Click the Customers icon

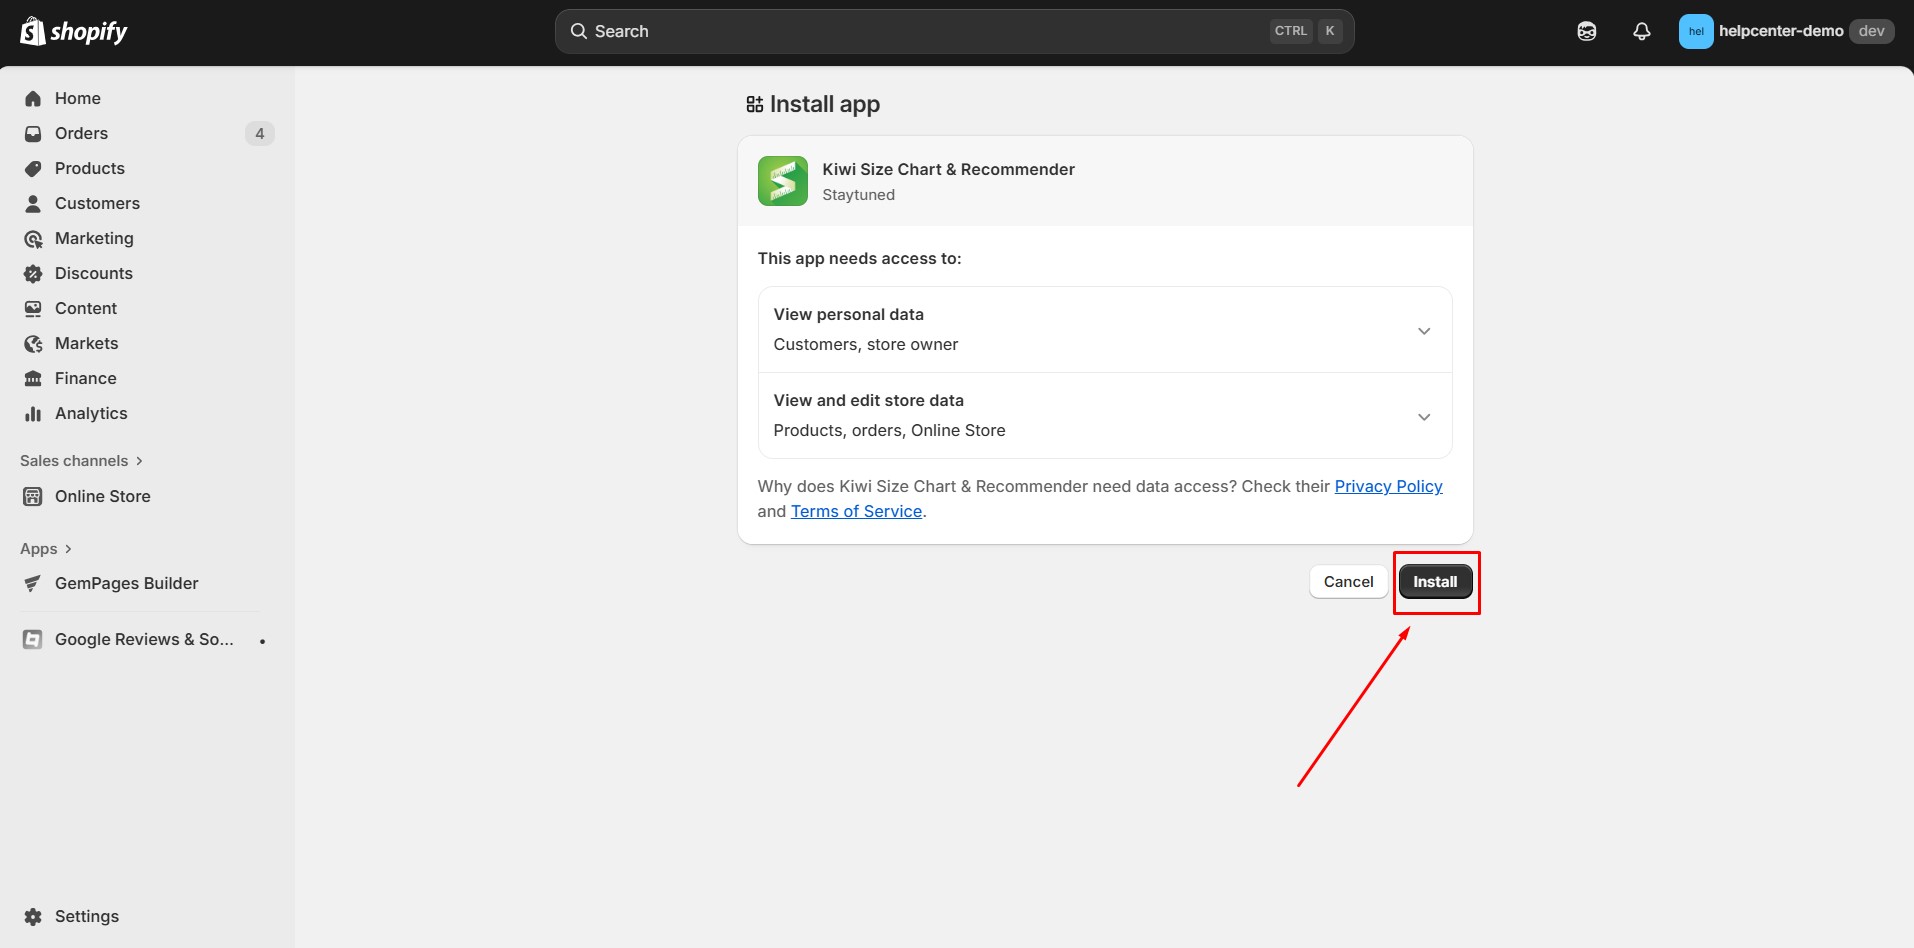click(x=33, y=203)
